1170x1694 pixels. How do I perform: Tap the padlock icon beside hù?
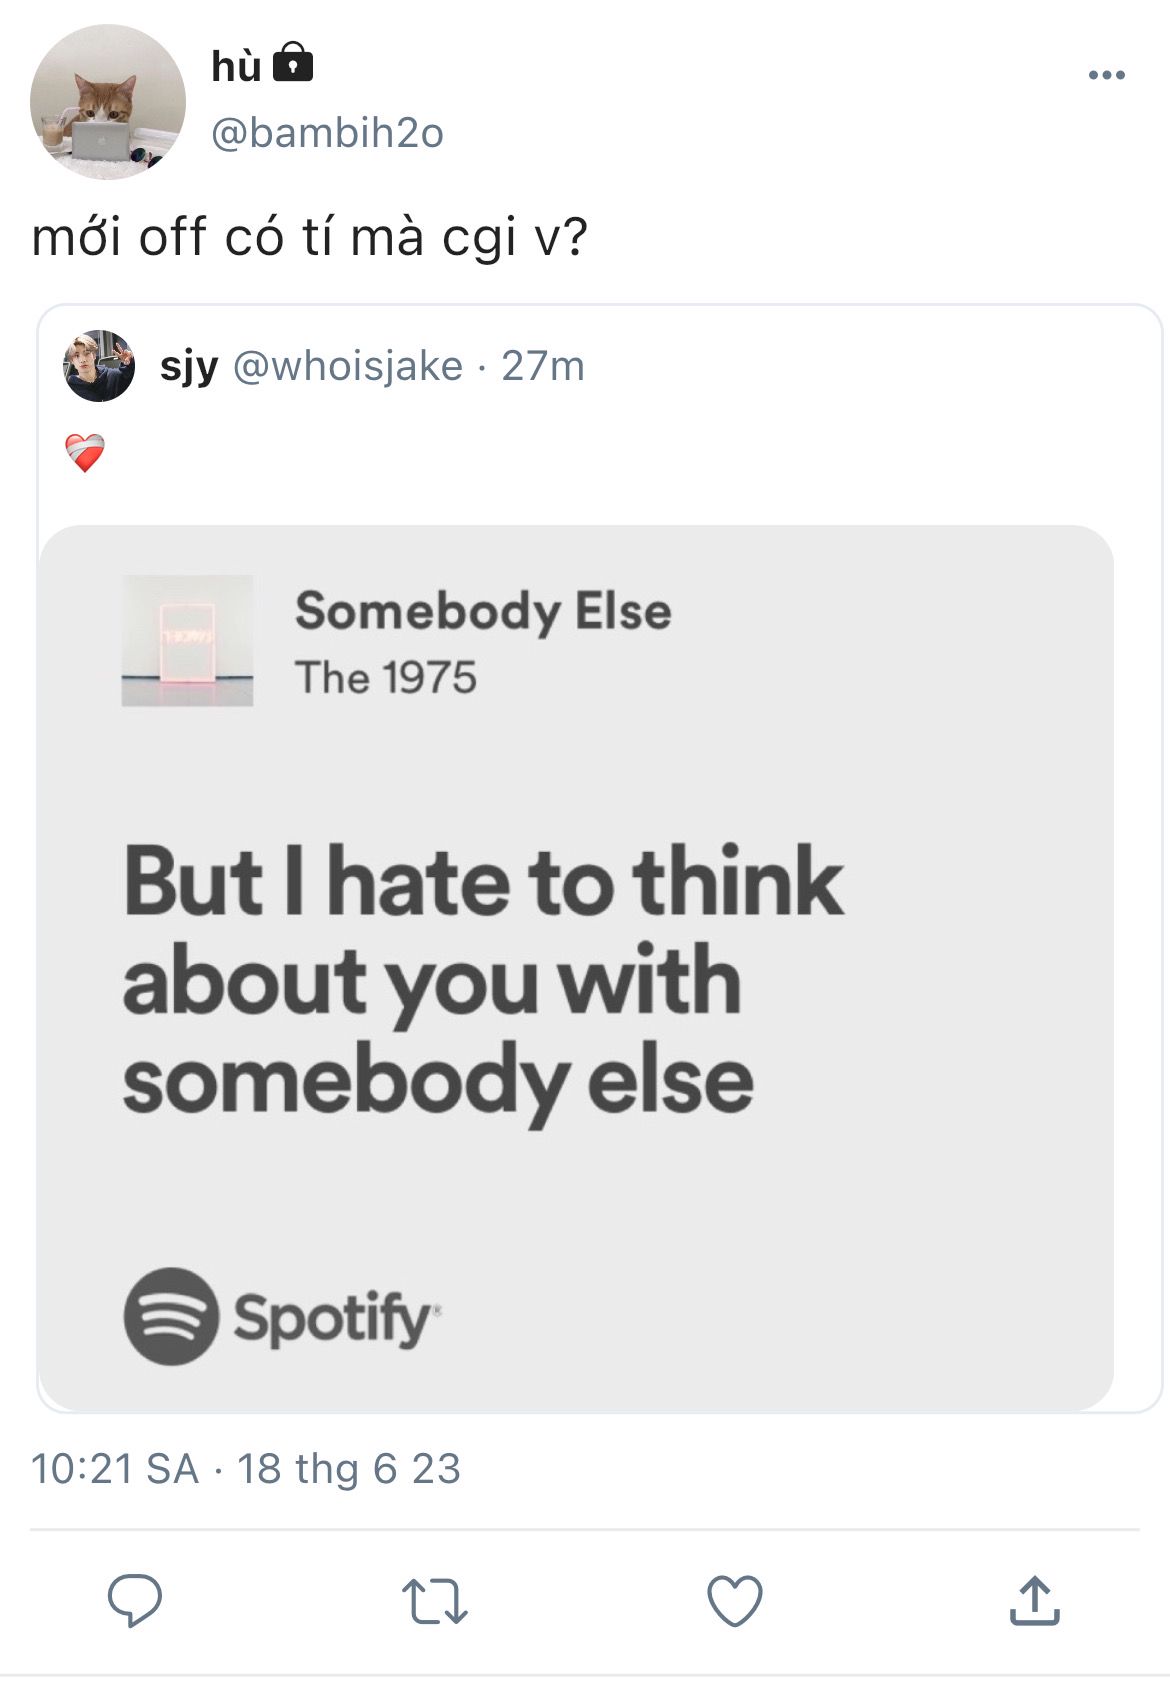[x=293, y=62]
